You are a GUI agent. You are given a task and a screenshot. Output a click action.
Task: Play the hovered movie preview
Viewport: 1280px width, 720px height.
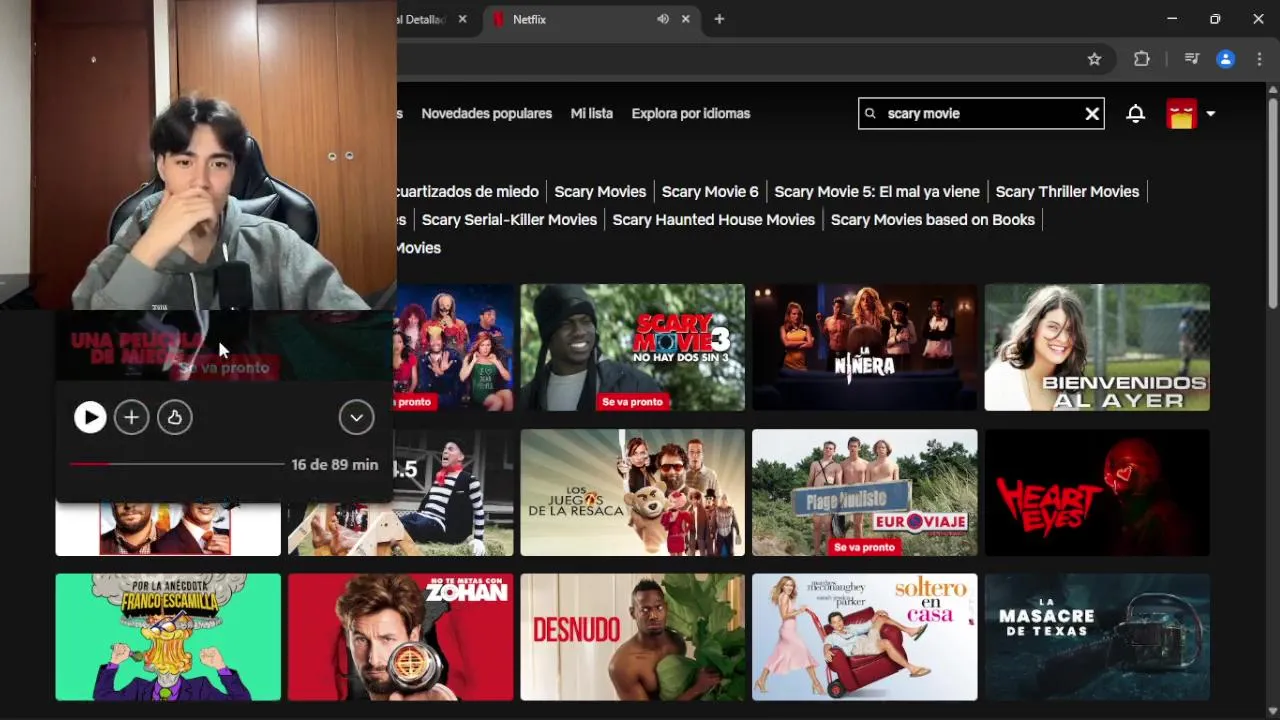point(90,417)
